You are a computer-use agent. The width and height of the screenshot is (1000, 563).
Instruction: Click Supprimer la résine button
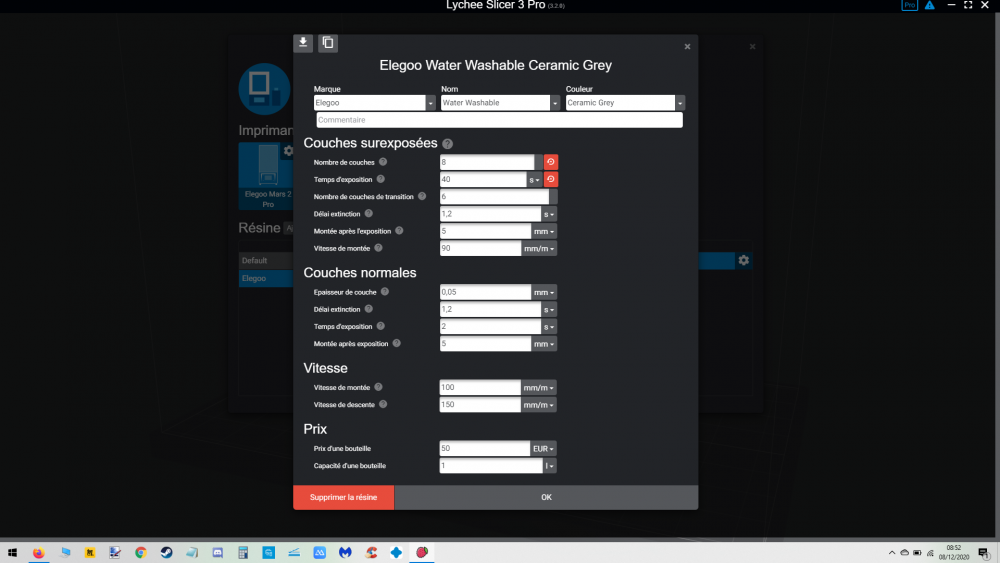pos(344,497)
